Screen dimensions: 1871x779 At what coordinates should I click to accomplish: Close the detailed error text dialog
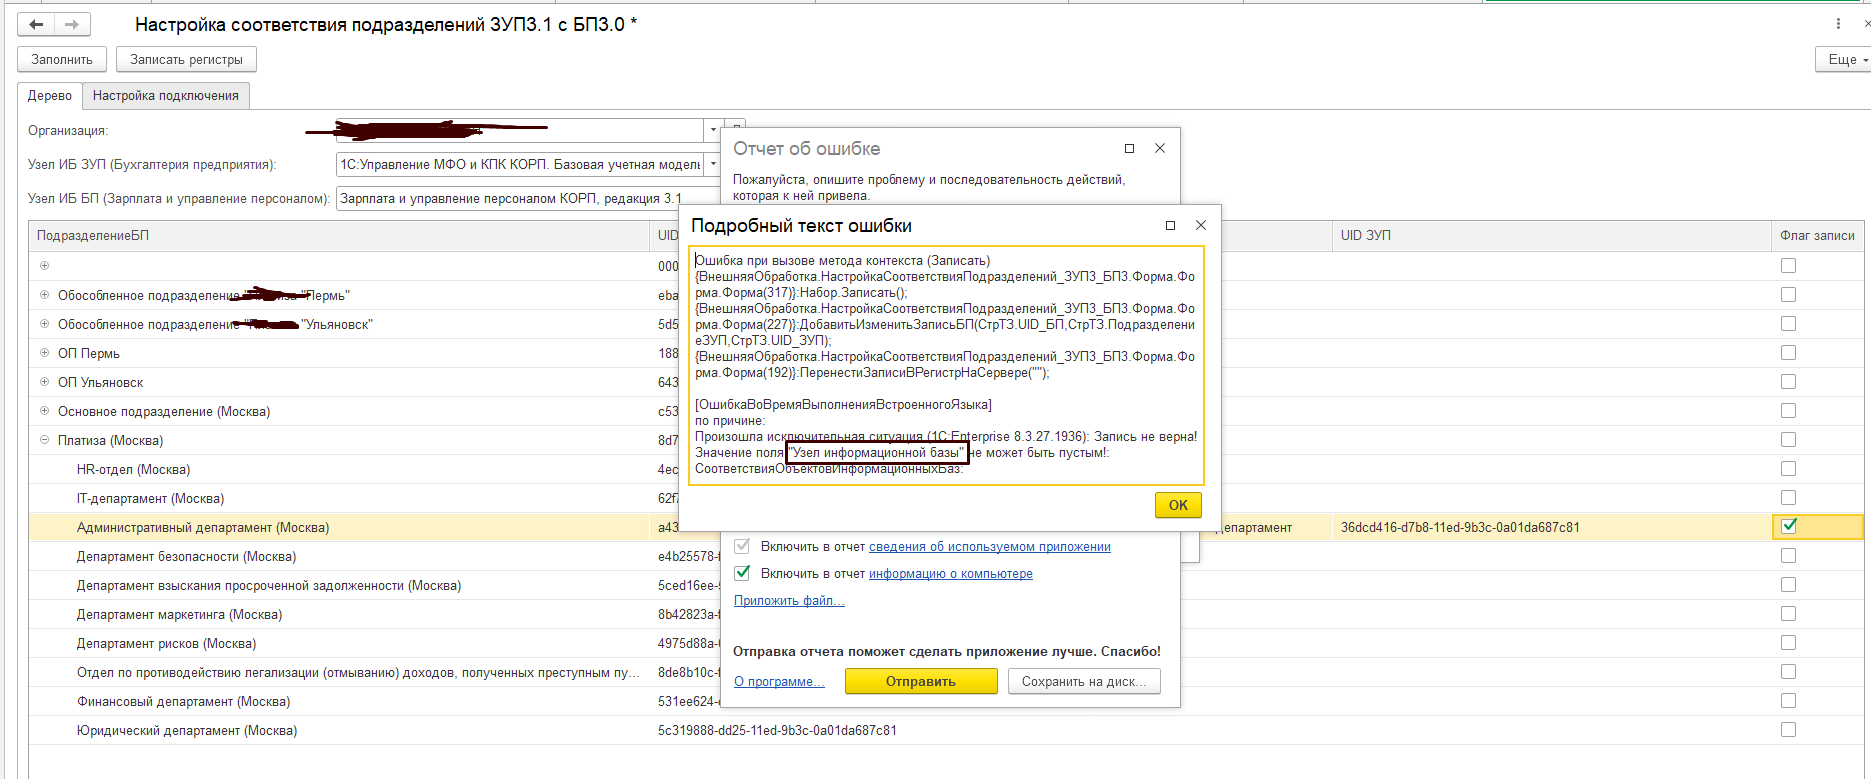click(x=1201, y=226)
